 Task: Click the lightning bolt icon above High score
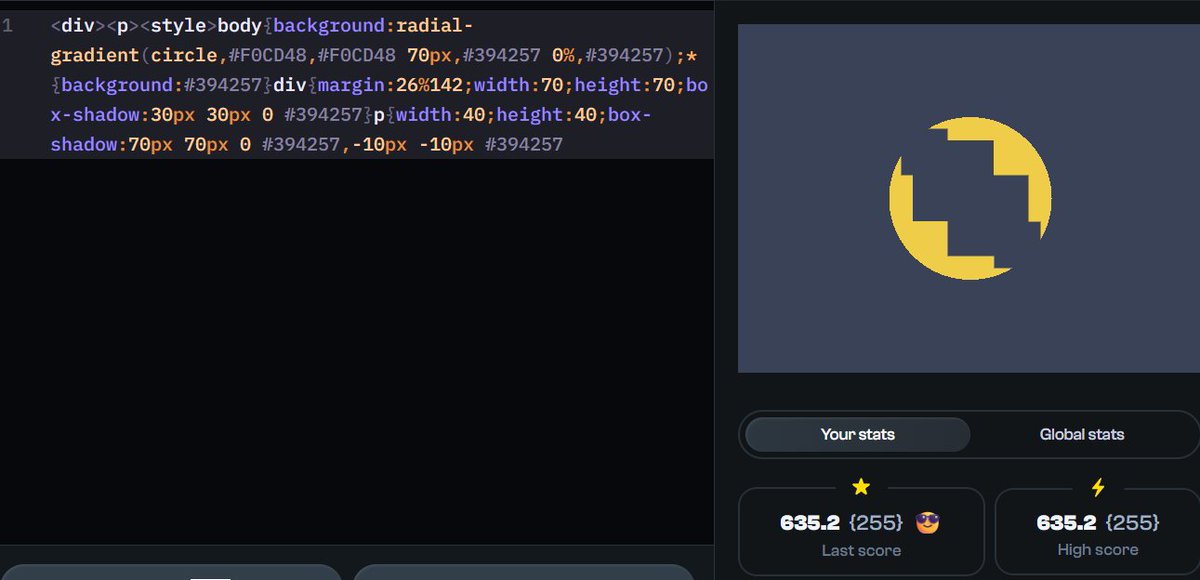pos(1098,488)
